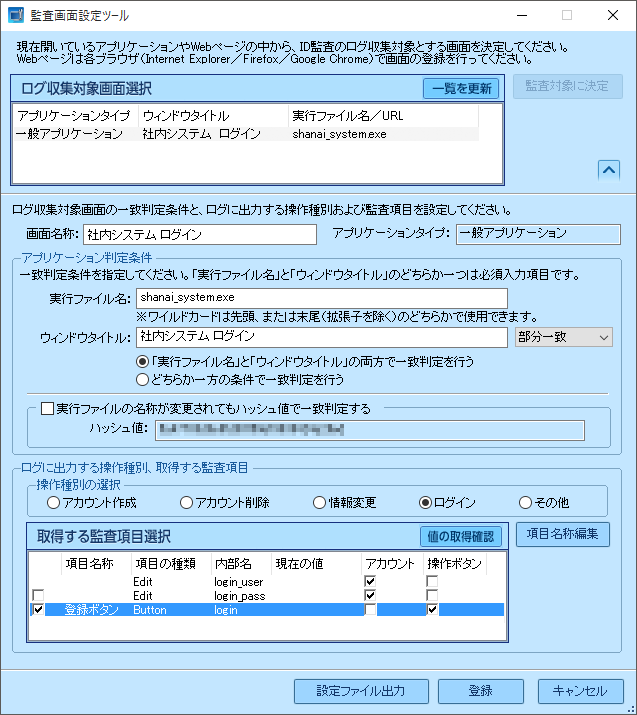Click the アカウント column header
The image size is (637, 715).
pos(392,564)
